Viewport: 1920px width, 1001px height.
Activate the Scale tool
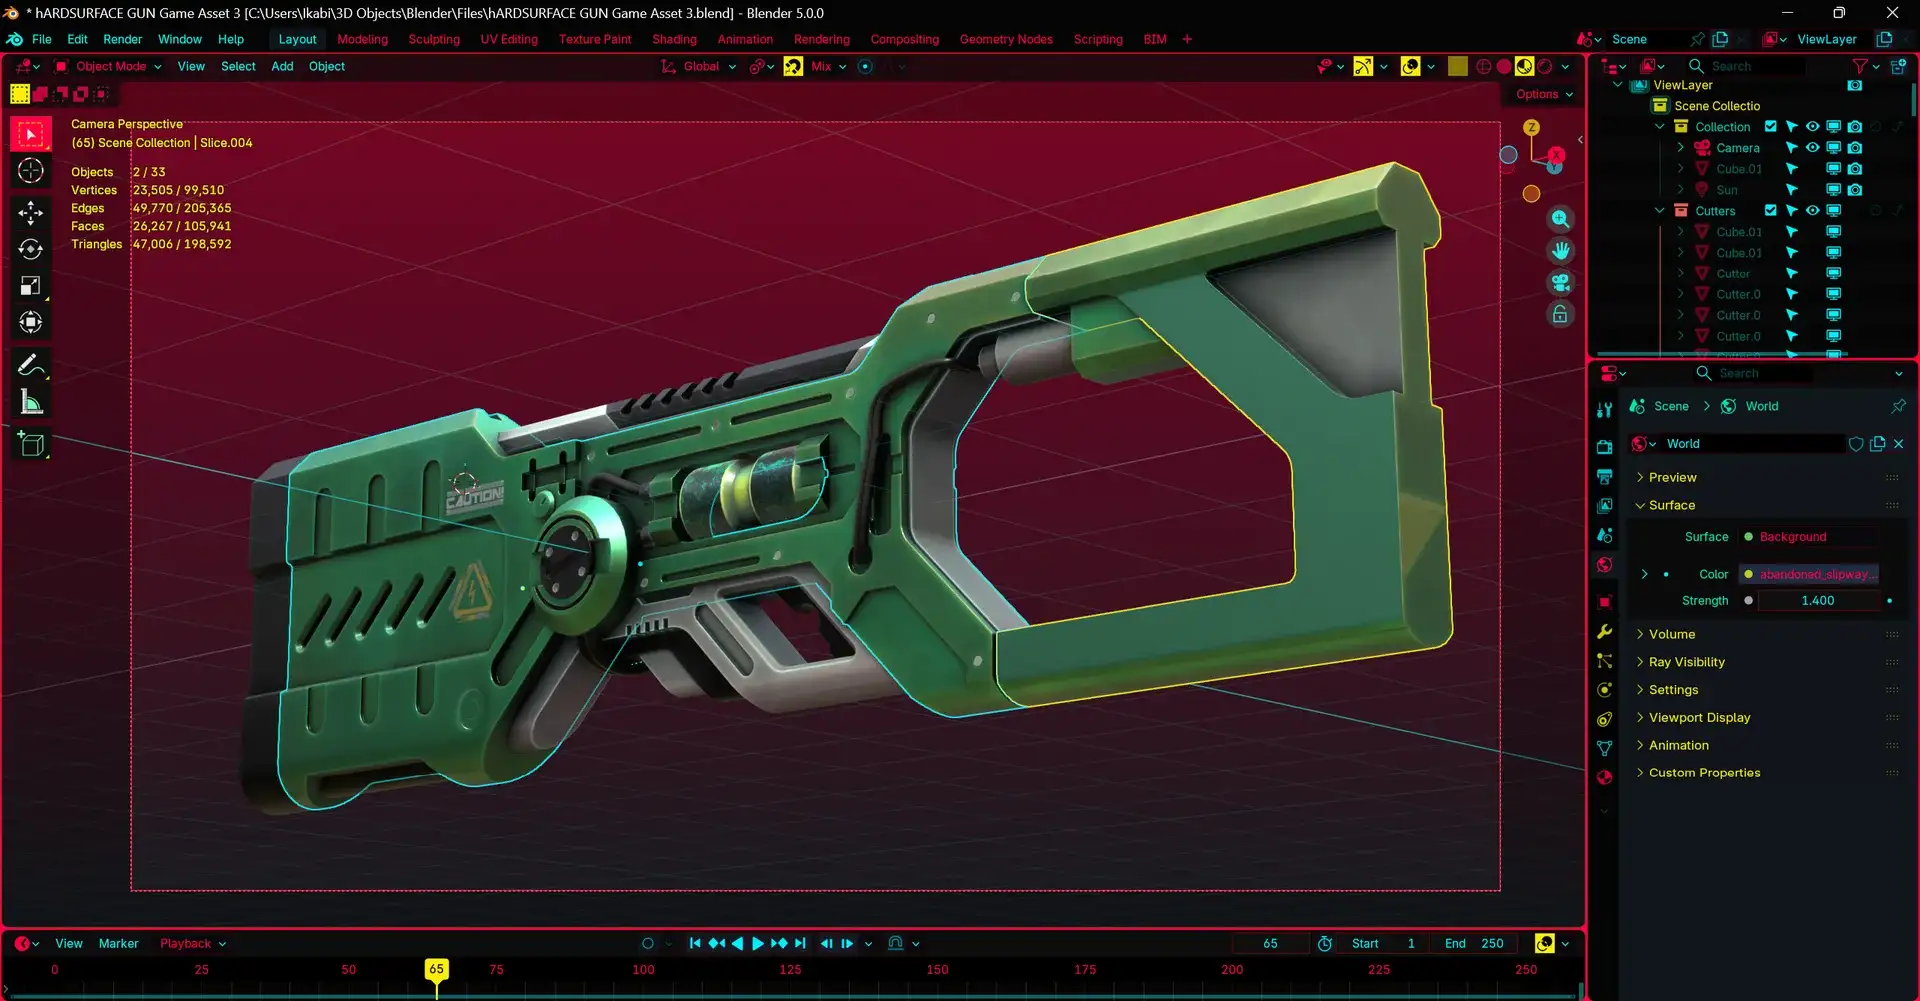(x=31, y=285)
